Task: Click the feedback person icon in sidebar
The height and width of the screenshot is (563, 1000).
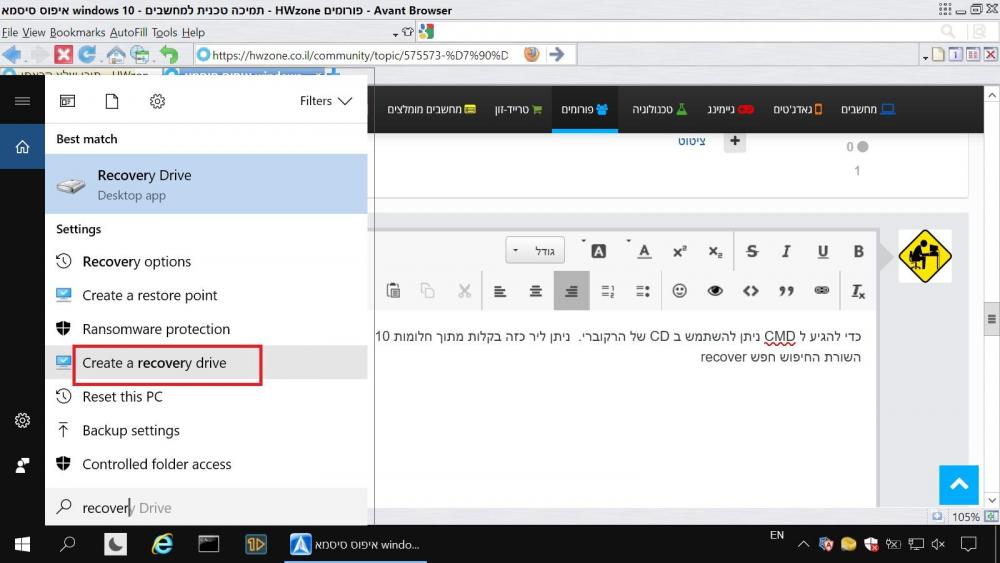Action: pos(22,465)
